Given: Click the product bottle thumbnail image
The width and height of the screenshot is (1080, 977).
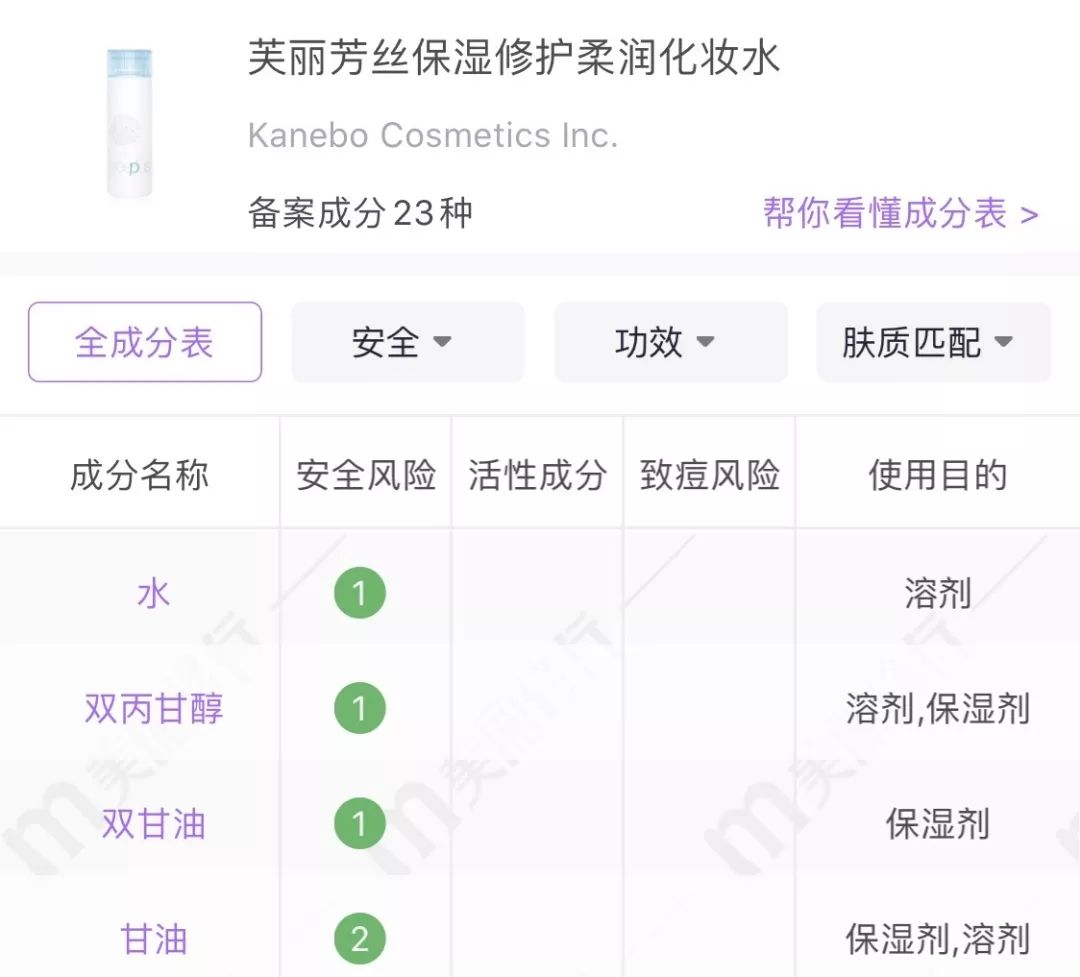Looking at the screenshot, I should click(x=128, y=120).
